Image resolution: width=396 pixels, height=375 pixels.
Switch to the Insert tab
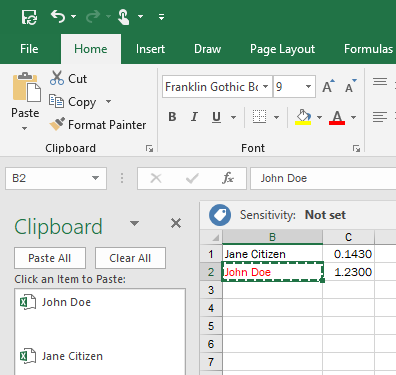click(x=150, y=49)
